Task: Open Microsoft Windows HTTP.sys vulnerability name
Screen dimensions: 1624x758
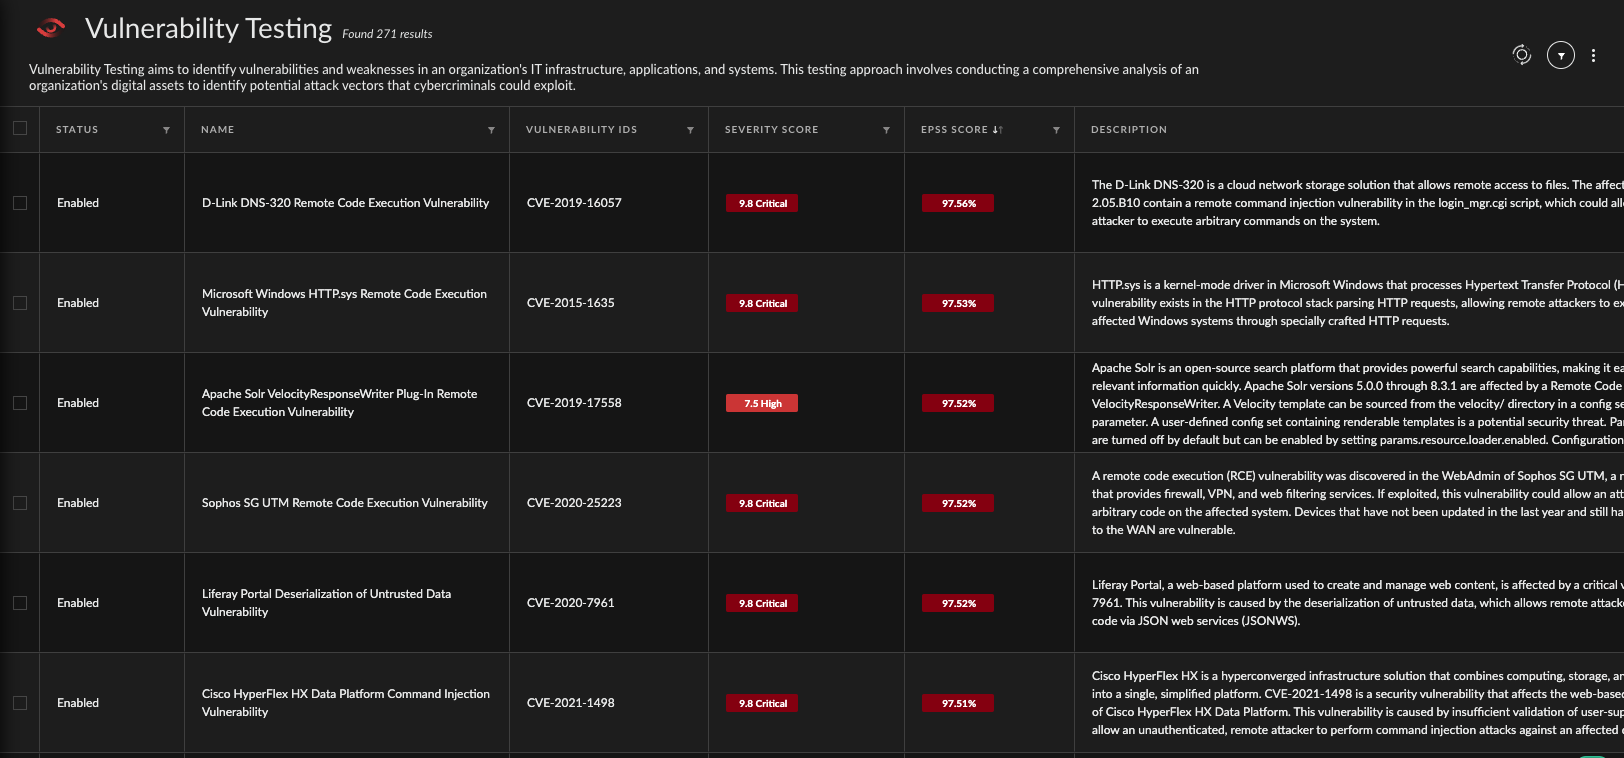Action: (x=344, y=303)
